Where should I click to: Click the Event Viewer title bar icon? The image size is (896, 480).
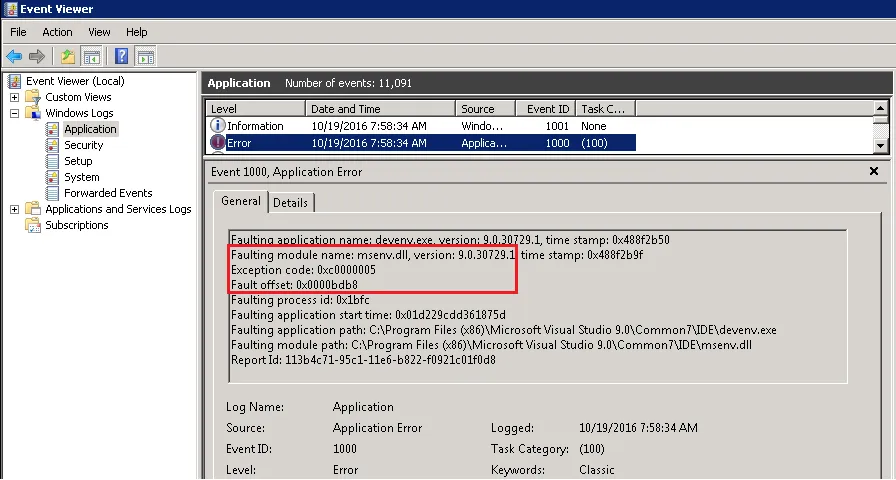[x=10, y=9]
